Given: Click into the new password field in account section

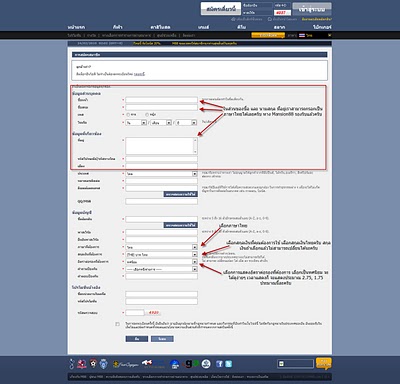Looking at the screenshot, I should (x=161, y=232).
